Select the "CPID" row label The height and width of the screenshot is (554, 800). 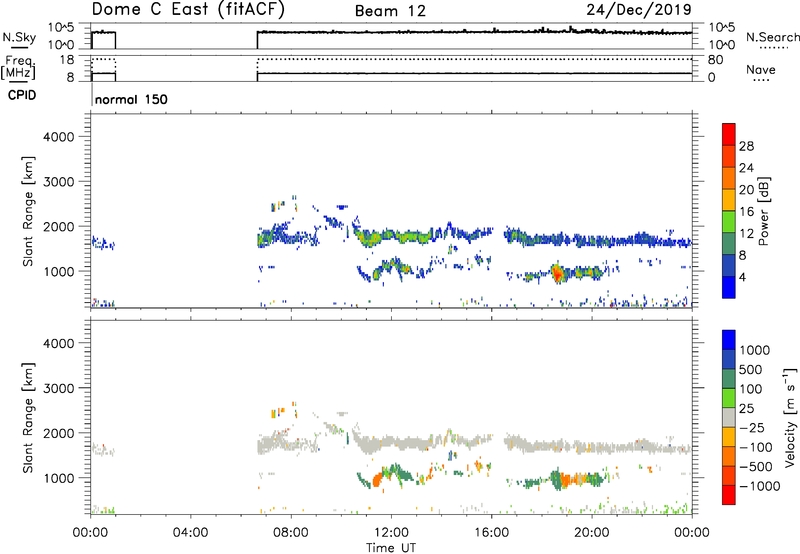(x=22, y=95)
